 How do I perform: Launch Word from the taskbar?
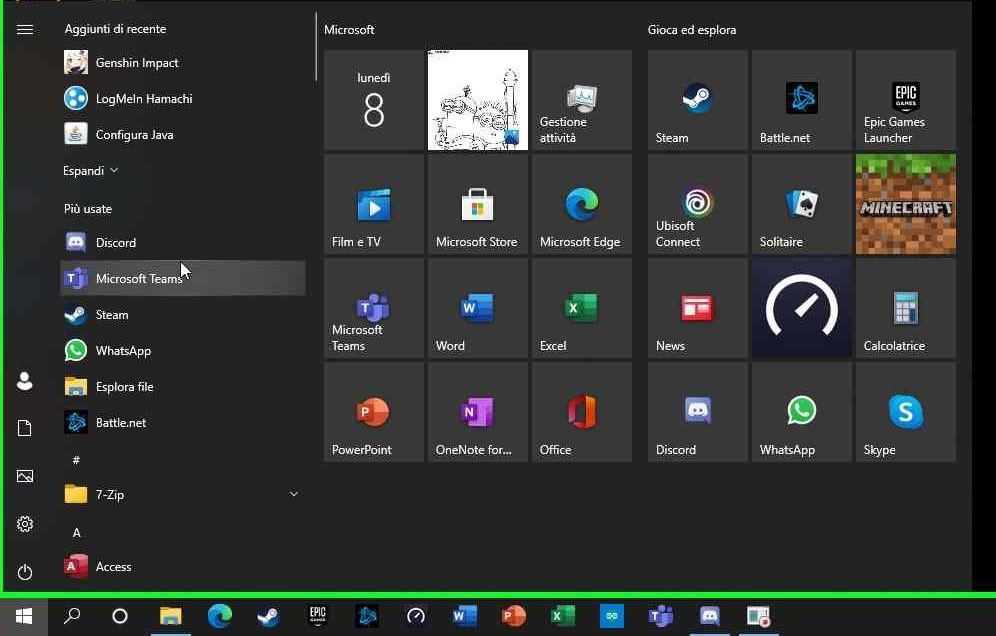click(x=465, y=616)
